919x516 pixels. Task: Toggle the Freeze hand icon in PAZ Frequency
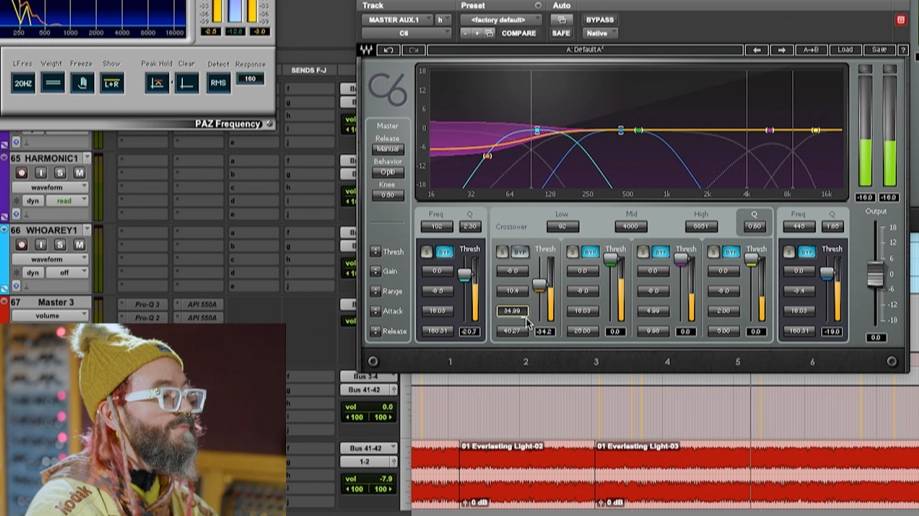coord(82,83)
